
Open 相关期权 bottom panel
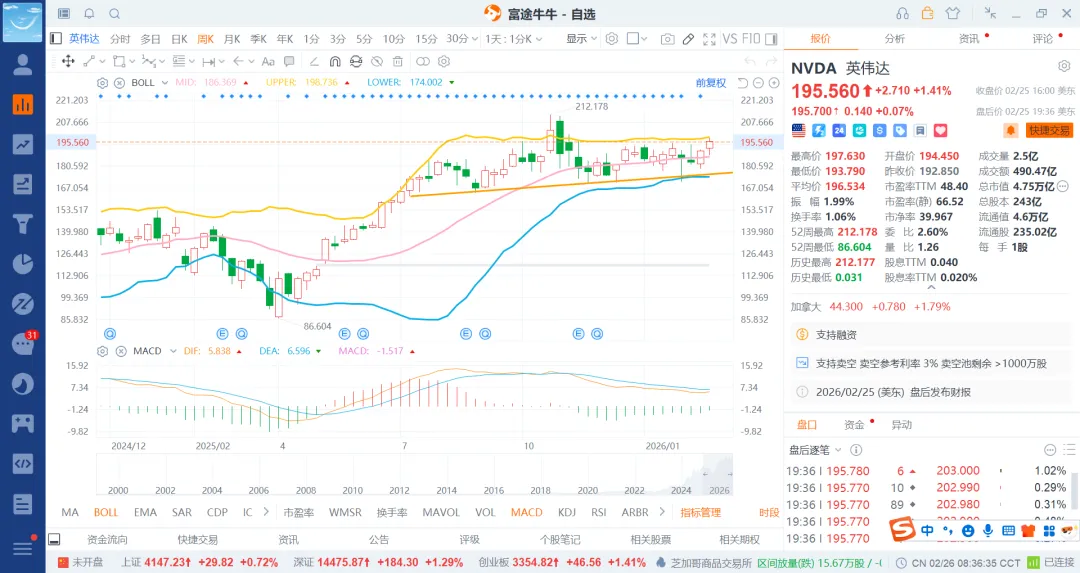740,539
